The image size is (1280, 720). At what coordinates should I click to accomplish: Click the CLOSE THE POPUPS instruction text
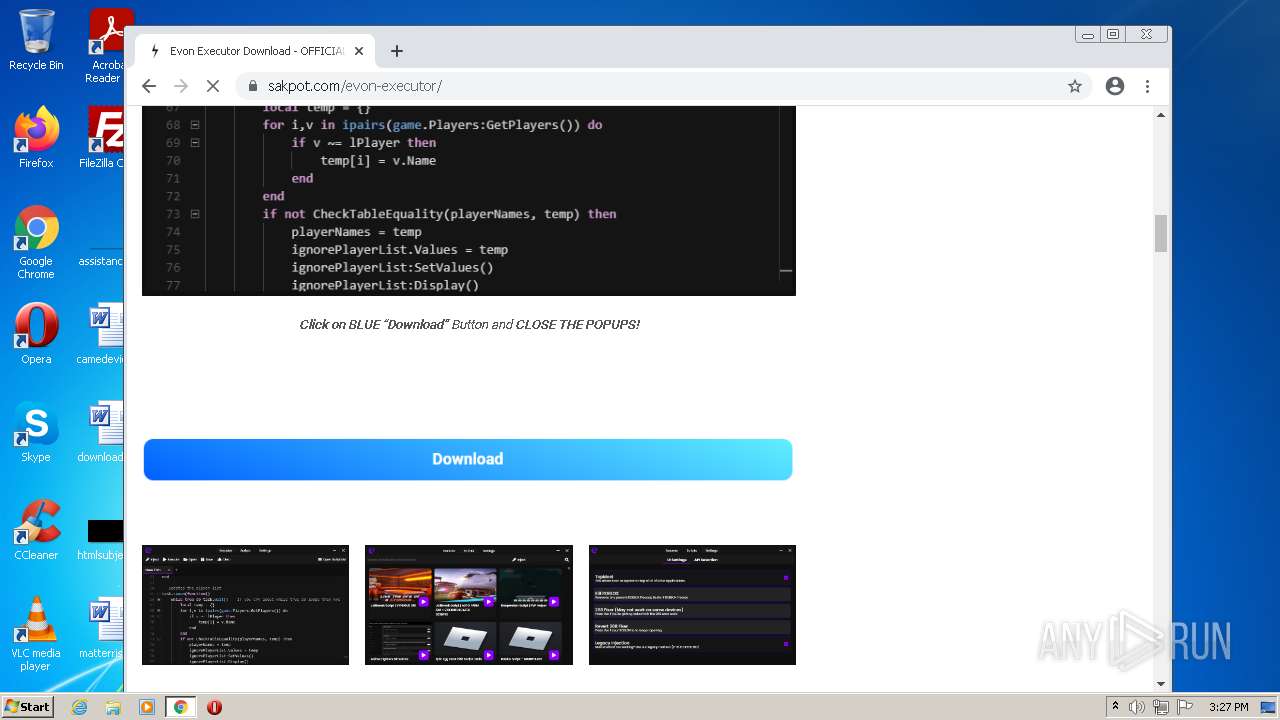(577, 325)
